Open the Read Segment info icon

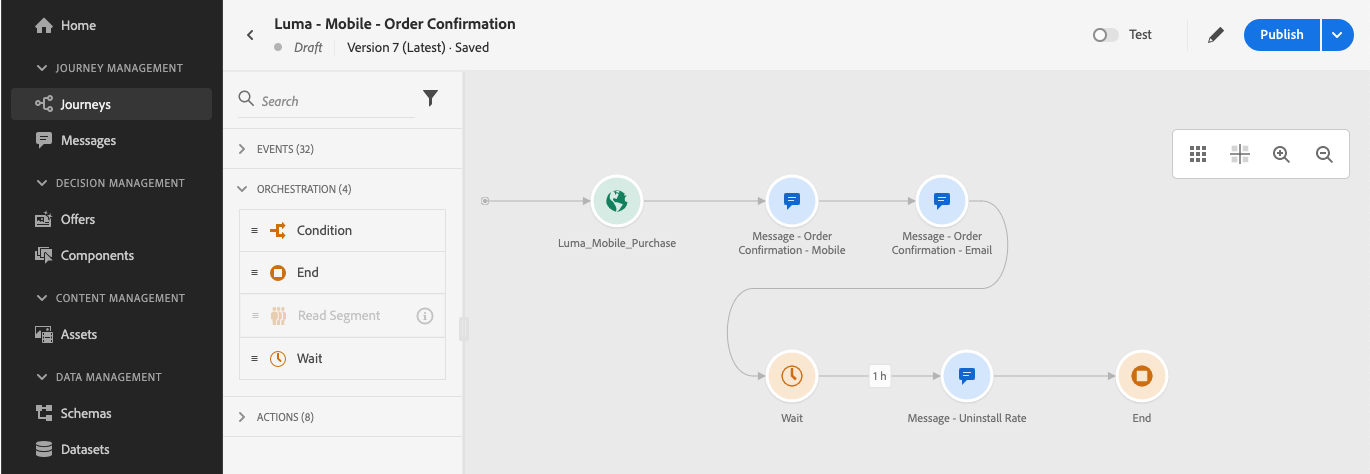[425, 316]
